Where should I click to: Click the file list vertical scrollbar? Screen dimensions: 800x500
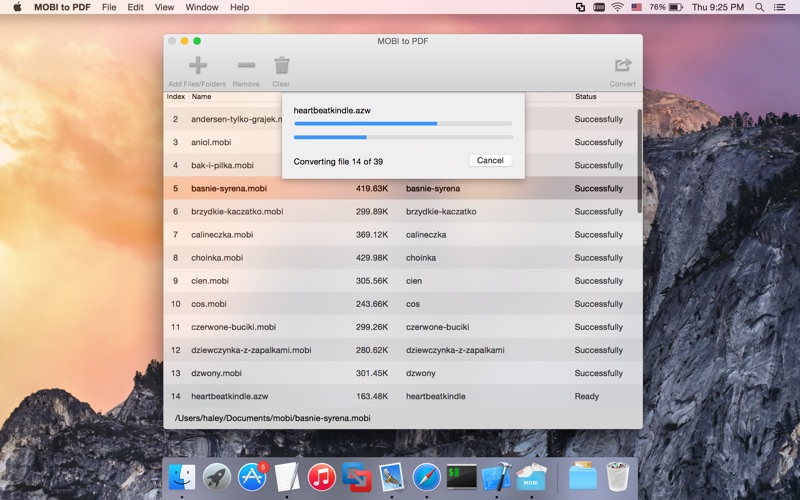click(639, 161)
